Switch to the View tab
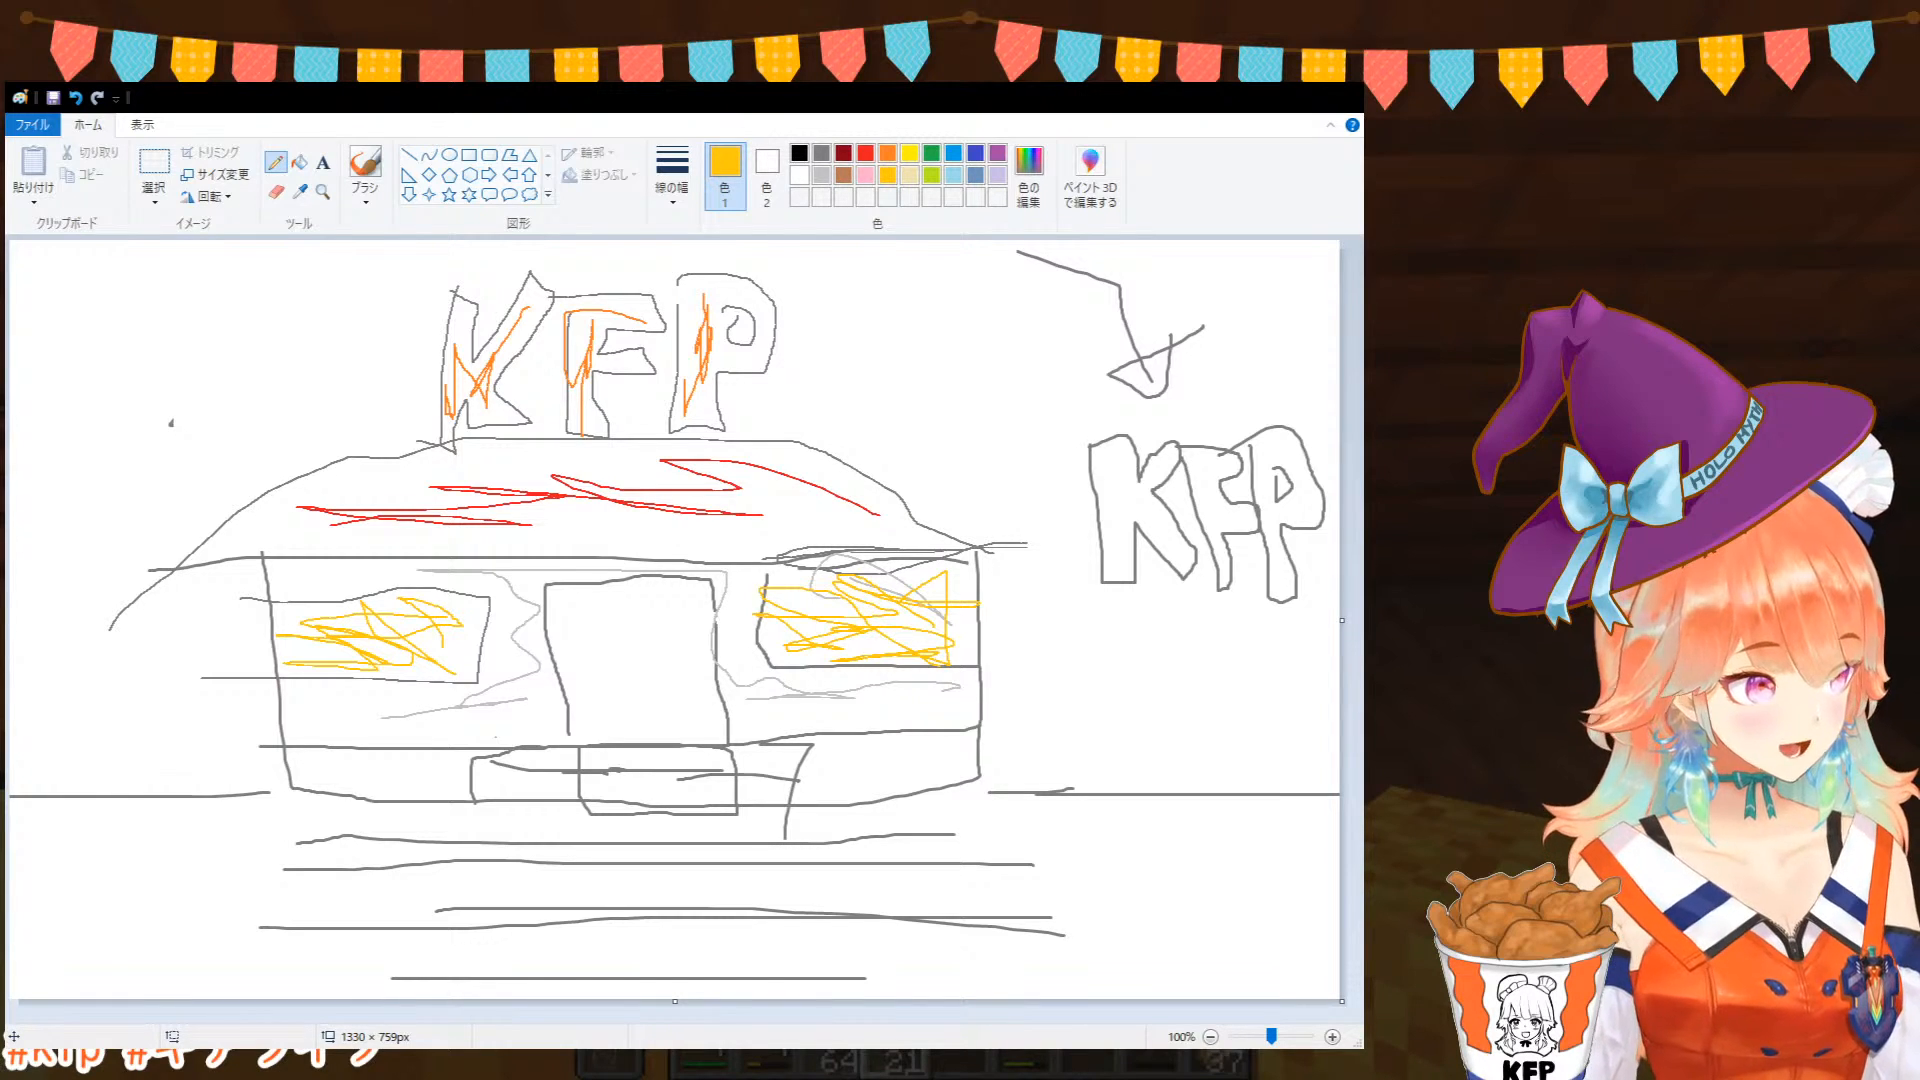The width and height of the screenshot is (1920, 1080). click(x=142, y=125)
